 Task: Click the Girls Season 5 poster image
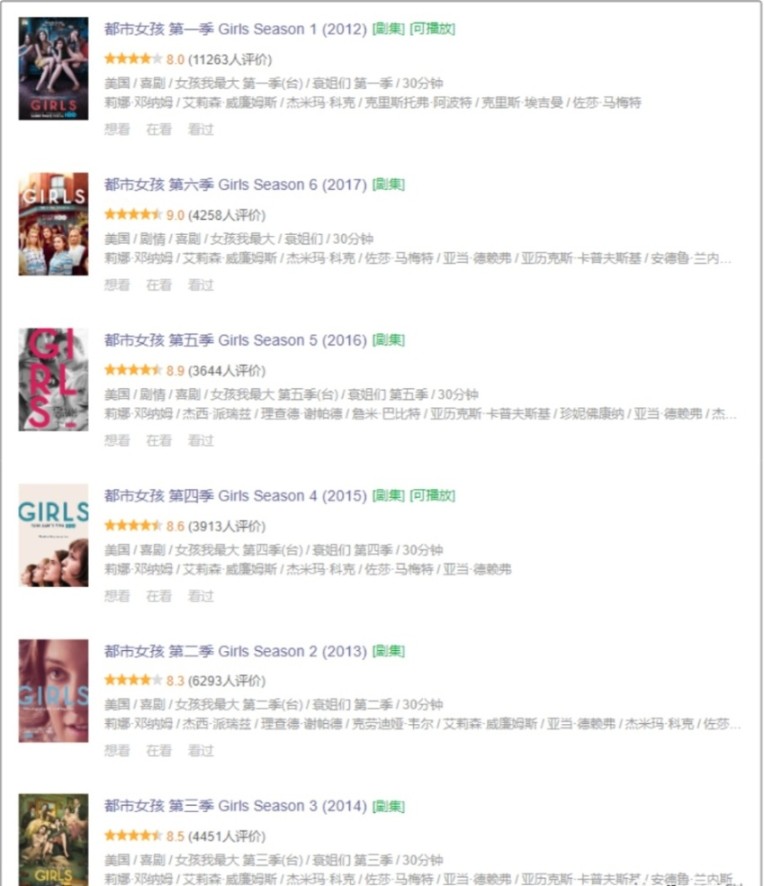[54, 380]
